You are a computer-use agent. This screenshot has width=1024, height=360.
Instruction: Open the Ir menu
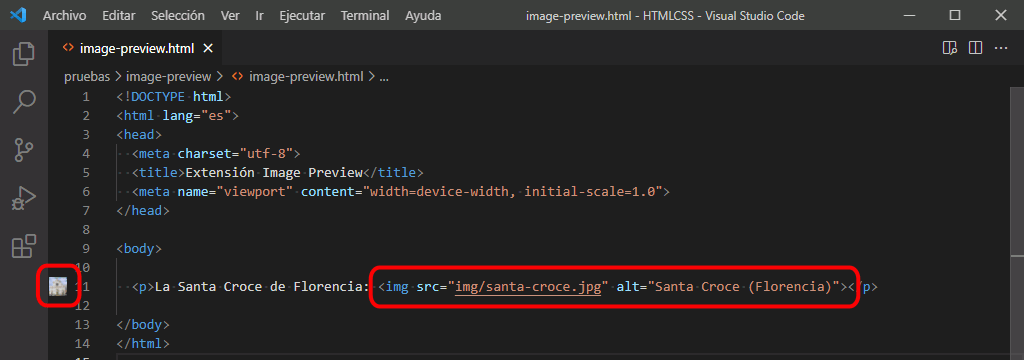tap(259, 15)
